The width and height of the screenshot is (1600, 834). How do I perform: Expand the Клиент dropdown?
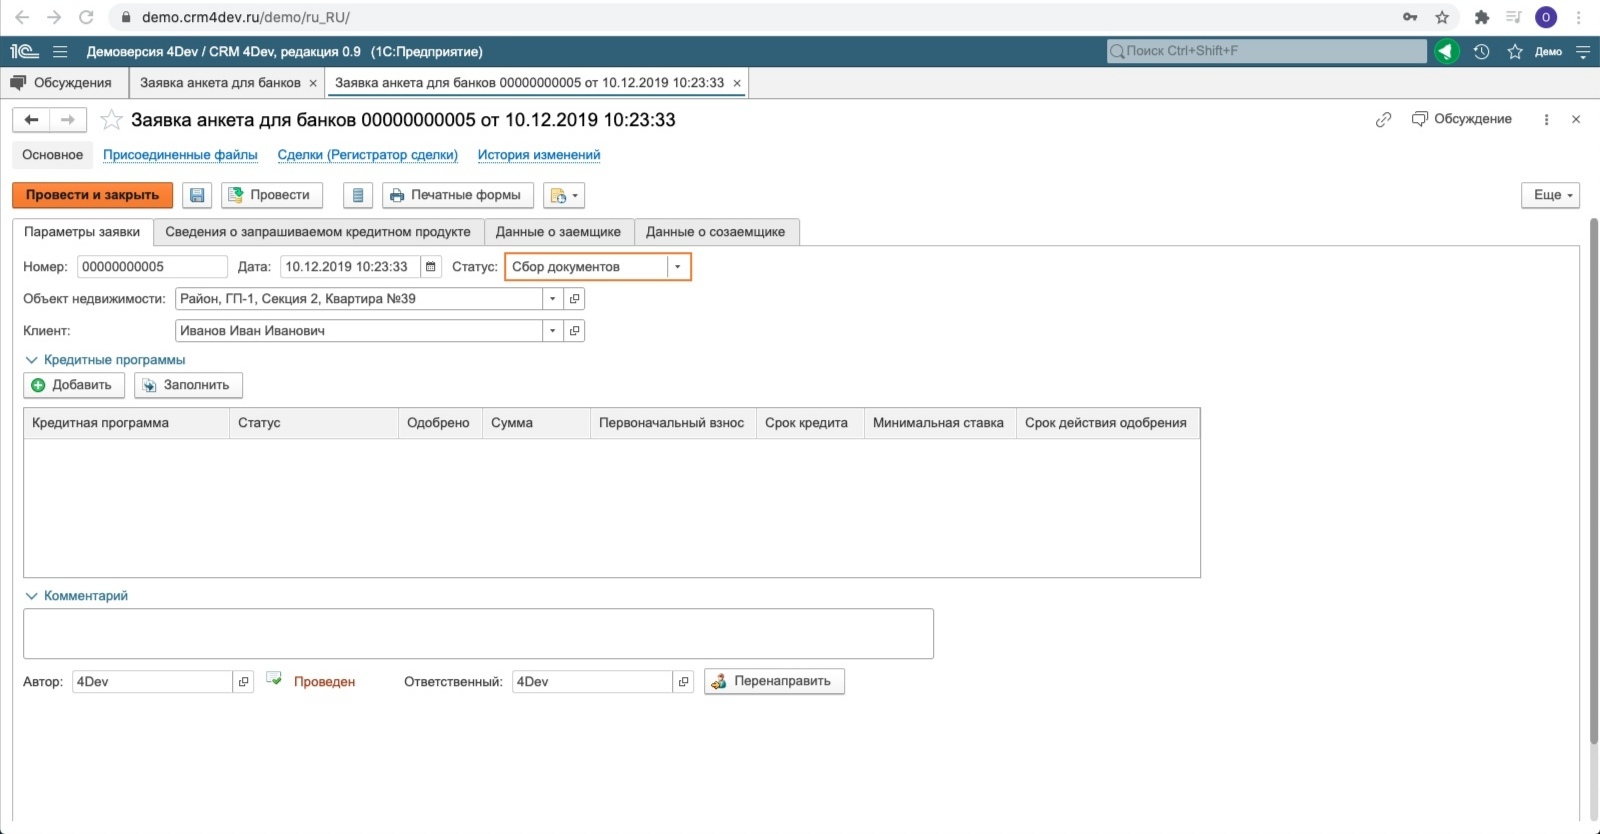point(552,331)
